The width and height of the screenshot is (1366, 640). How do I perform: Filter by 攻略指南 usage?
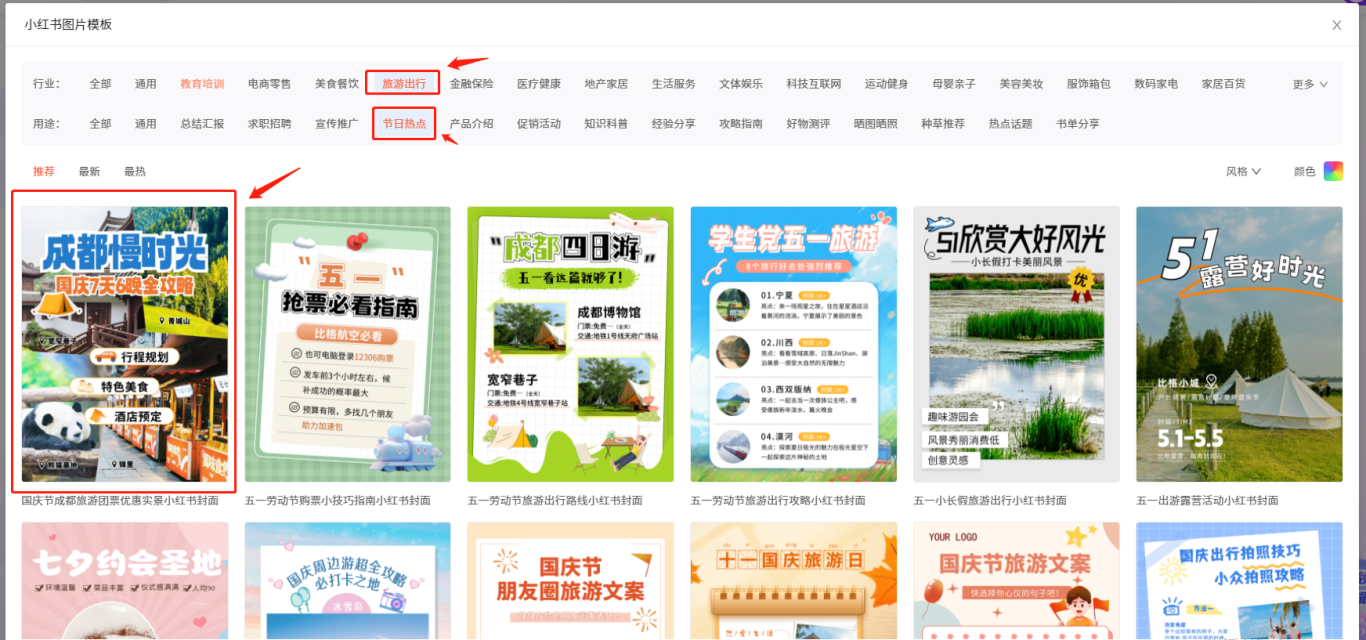740,124
